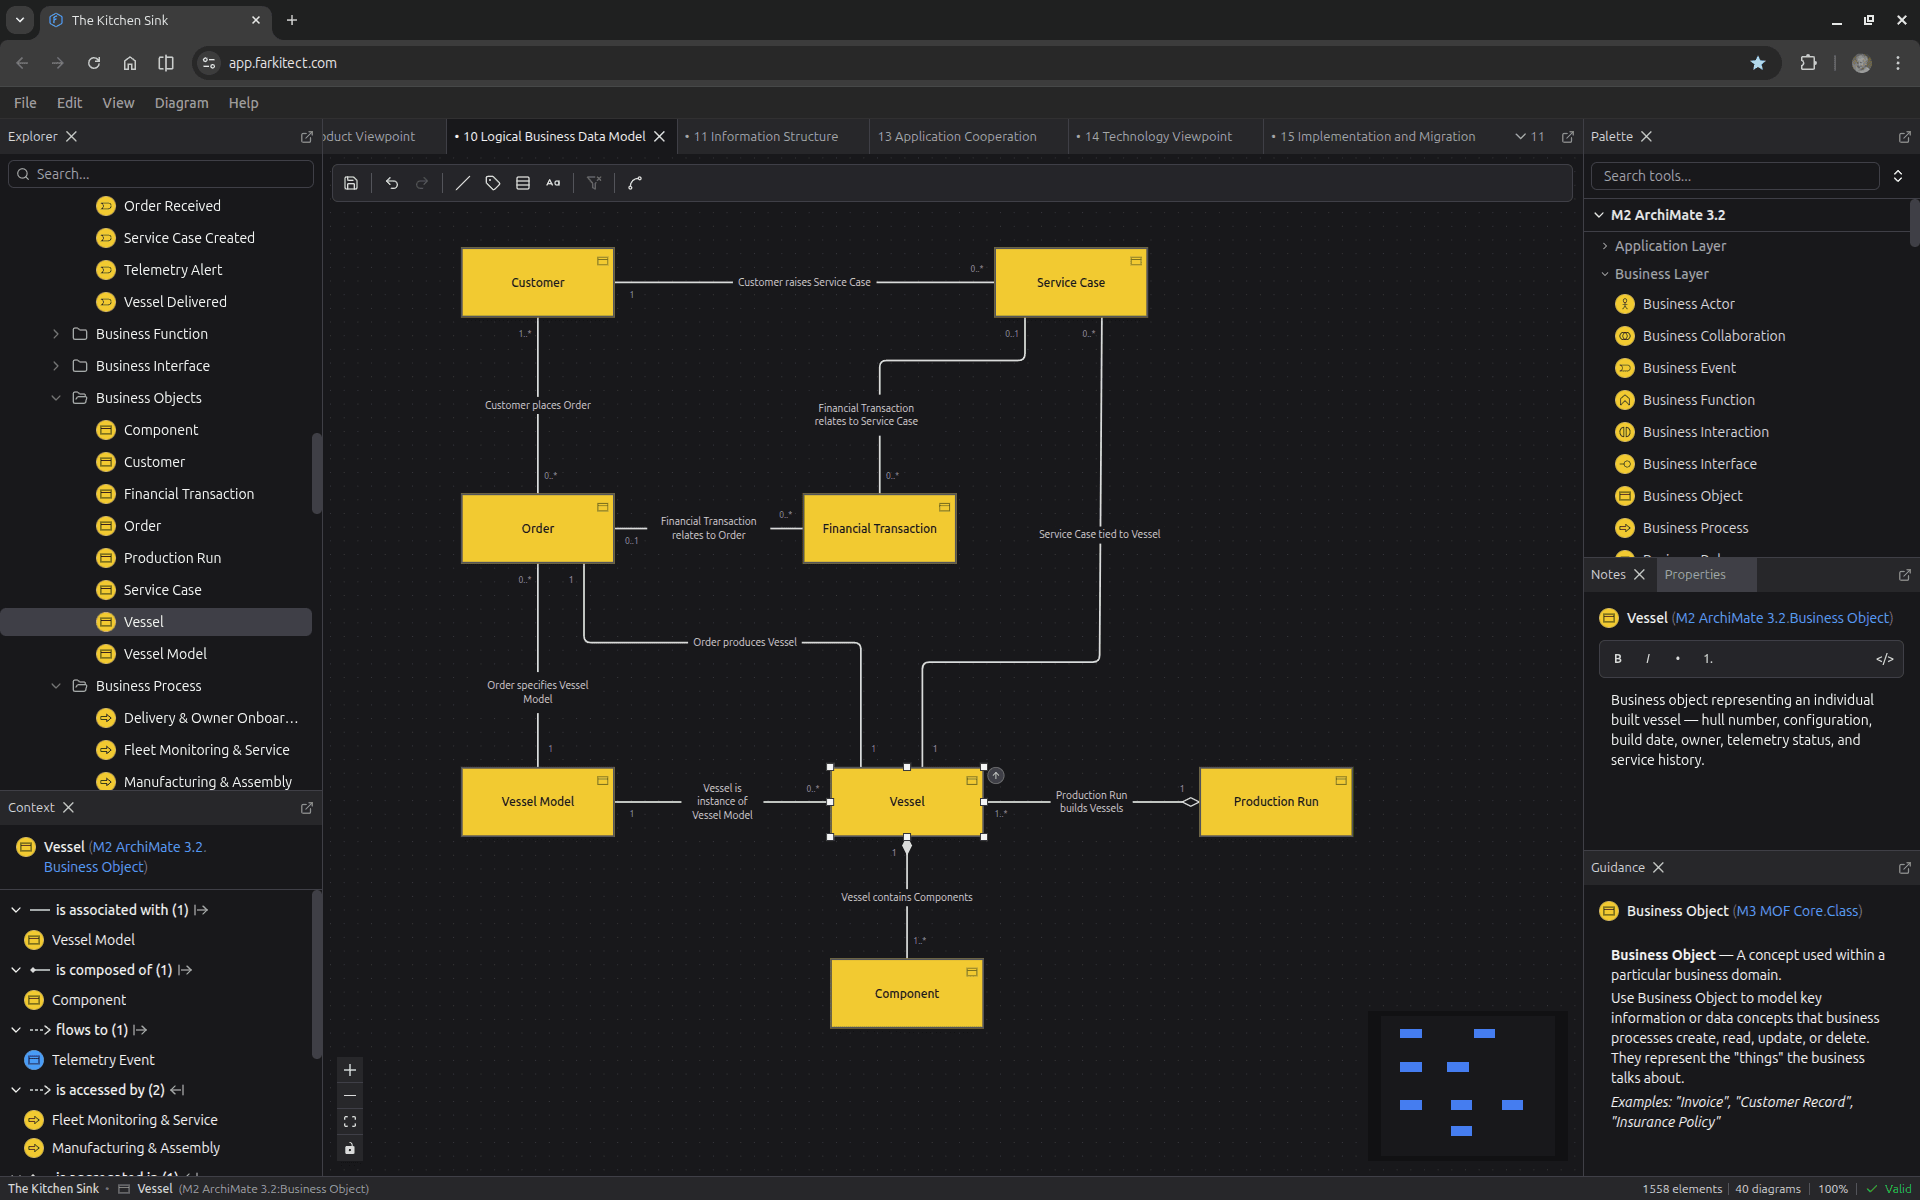Click the minimap overview thumbnail
The image size is (1920, 1200).
tap(1467, 1085)
